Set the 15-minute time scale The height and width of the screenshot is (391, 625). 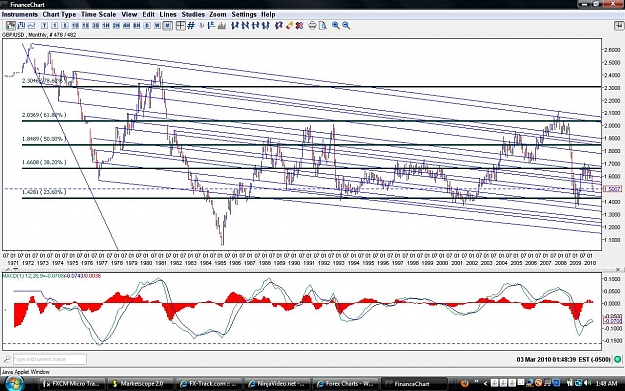(85, 26)
